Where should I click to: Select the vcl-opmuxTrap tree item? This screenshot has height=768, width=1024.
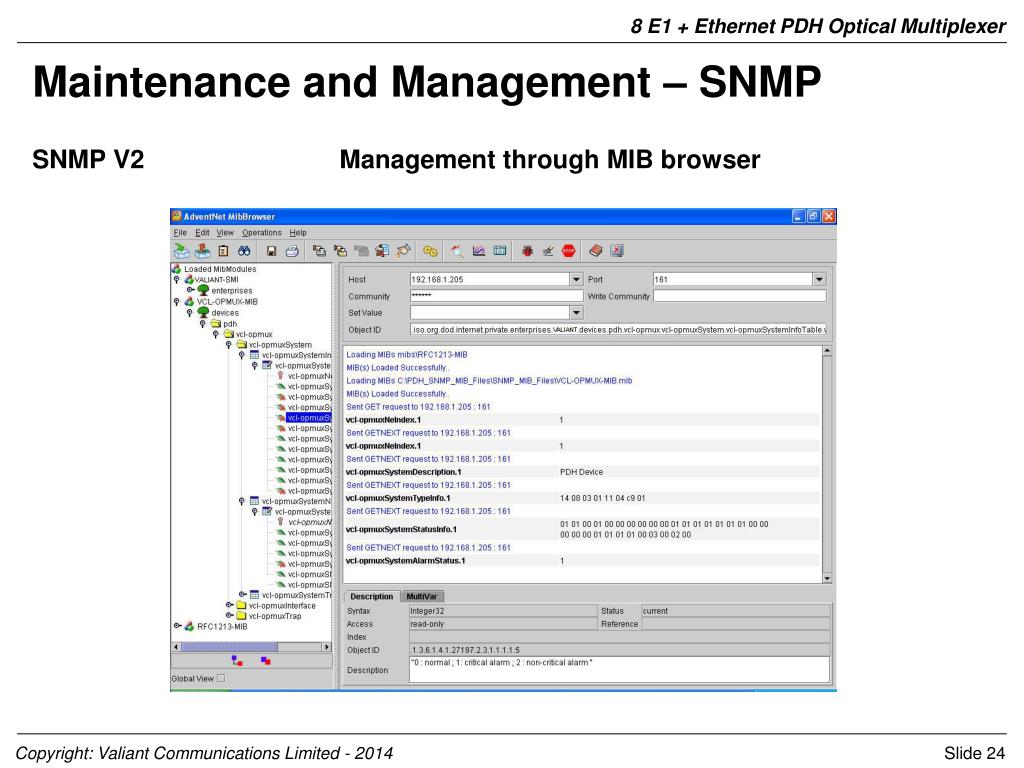[274, 616]
